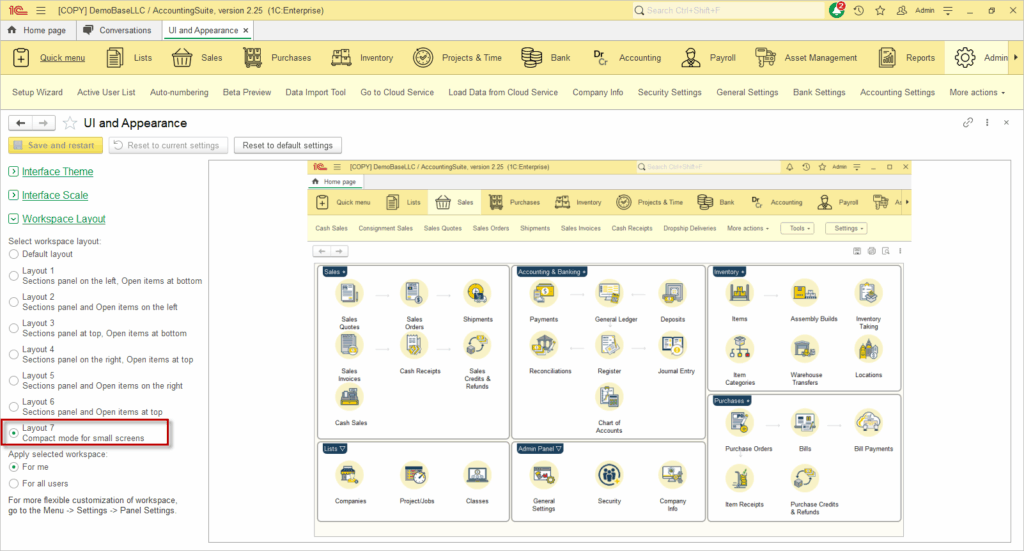This screenshot has height=551, width=1024.
Task: Open General Settings command
Action: pyautogui.click(x=747, y=92)
